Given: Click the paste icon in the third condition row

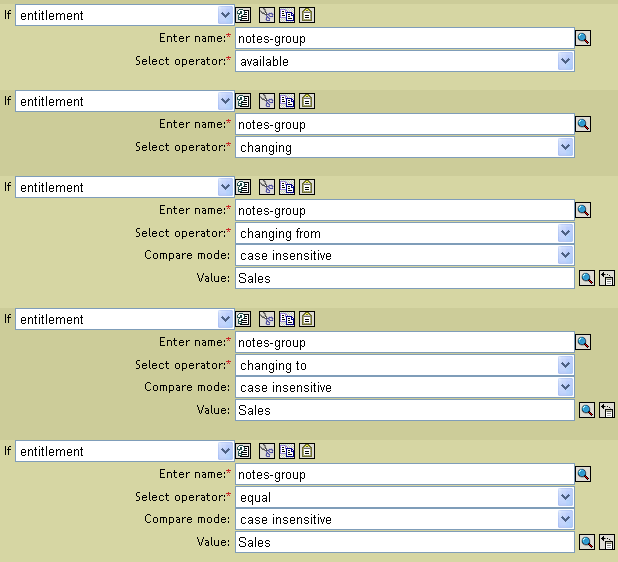Looking at the screenshot, I should 306,188.
